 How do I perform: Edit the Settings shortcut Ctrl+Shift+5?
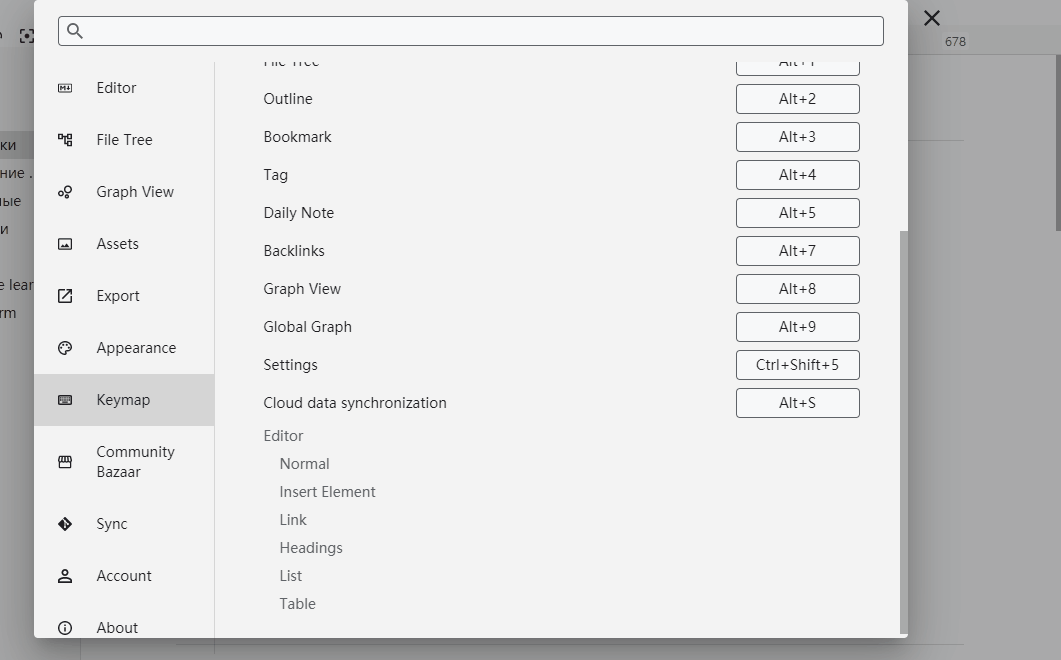tap(798, 365)
